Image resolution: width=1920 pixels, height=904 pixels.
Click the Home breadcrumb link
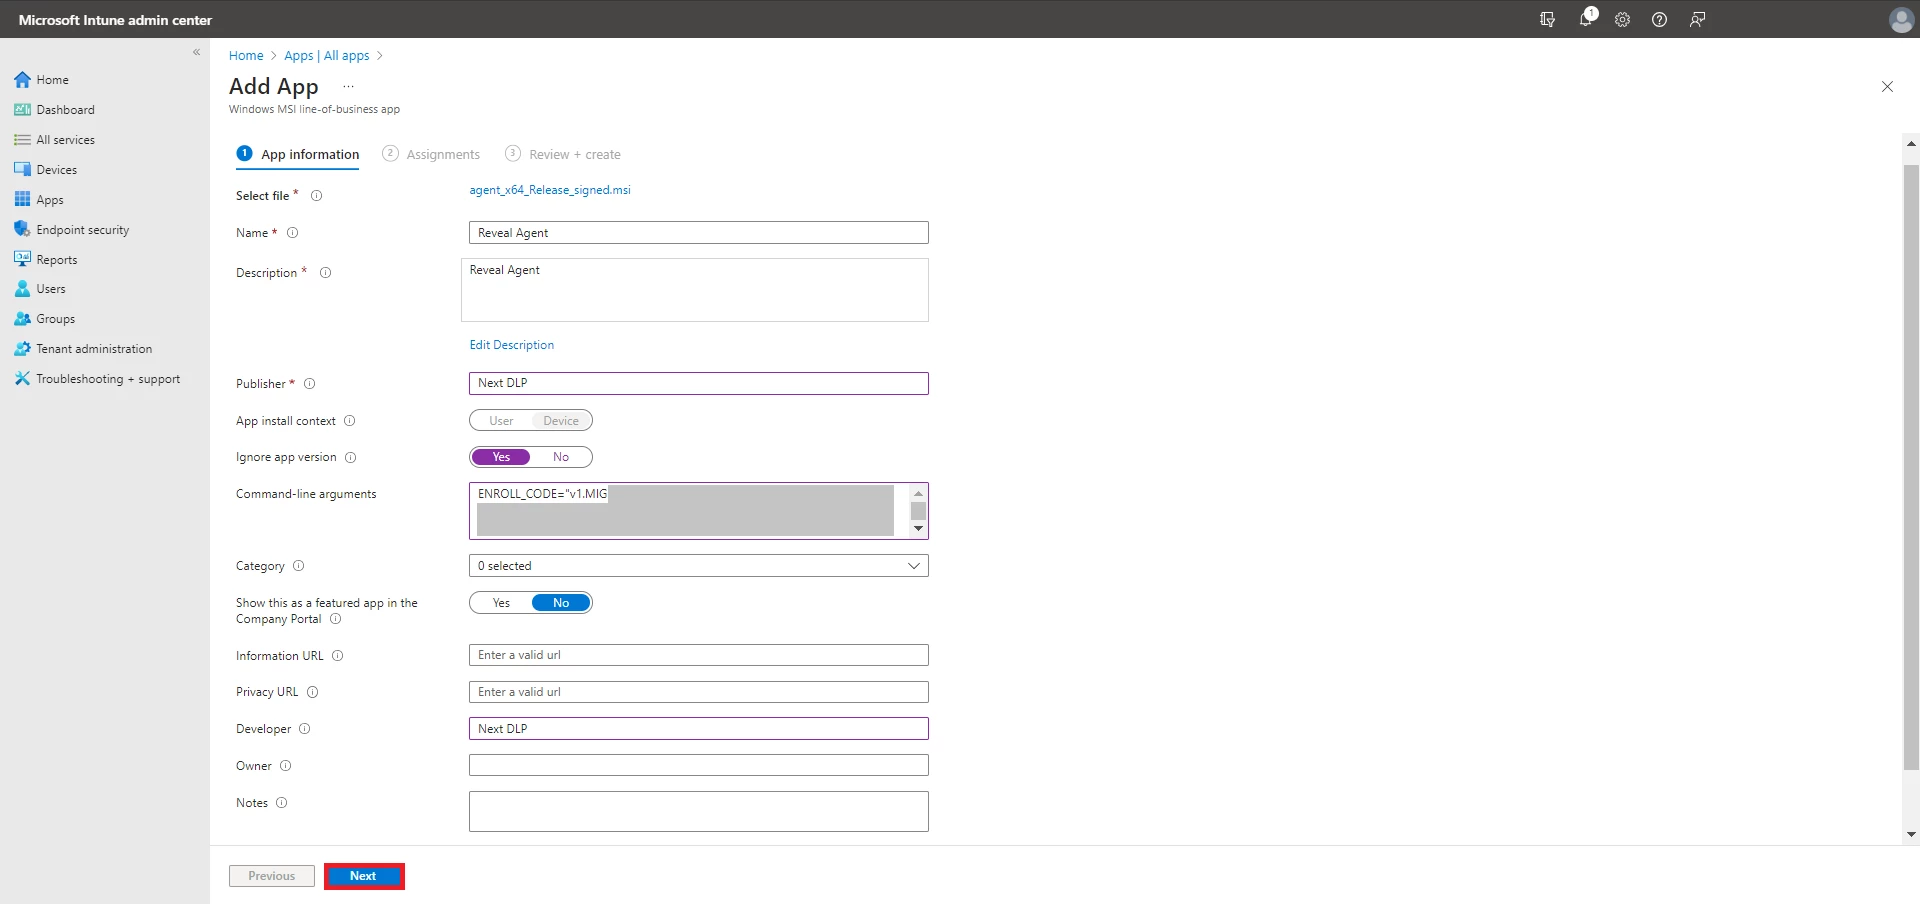tap(246, 56)
